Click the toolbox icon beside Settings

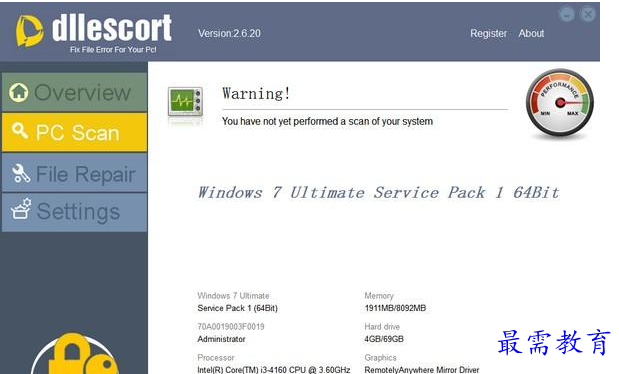pos(21,209)
